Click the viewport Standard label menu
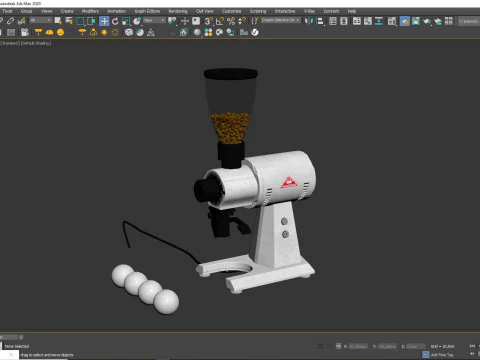 pos(10,43)
